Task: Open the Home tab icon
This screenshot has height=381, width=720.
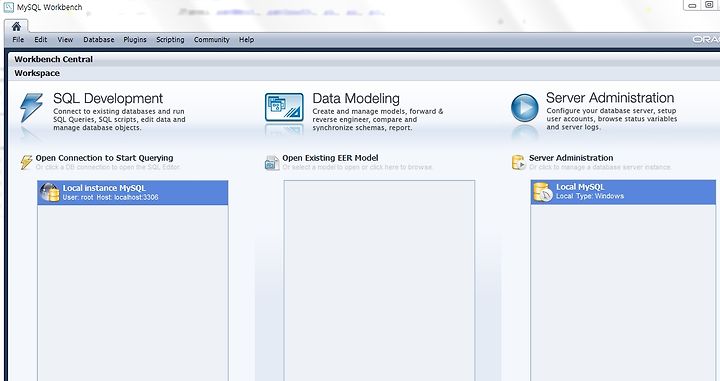Action: 16,26
